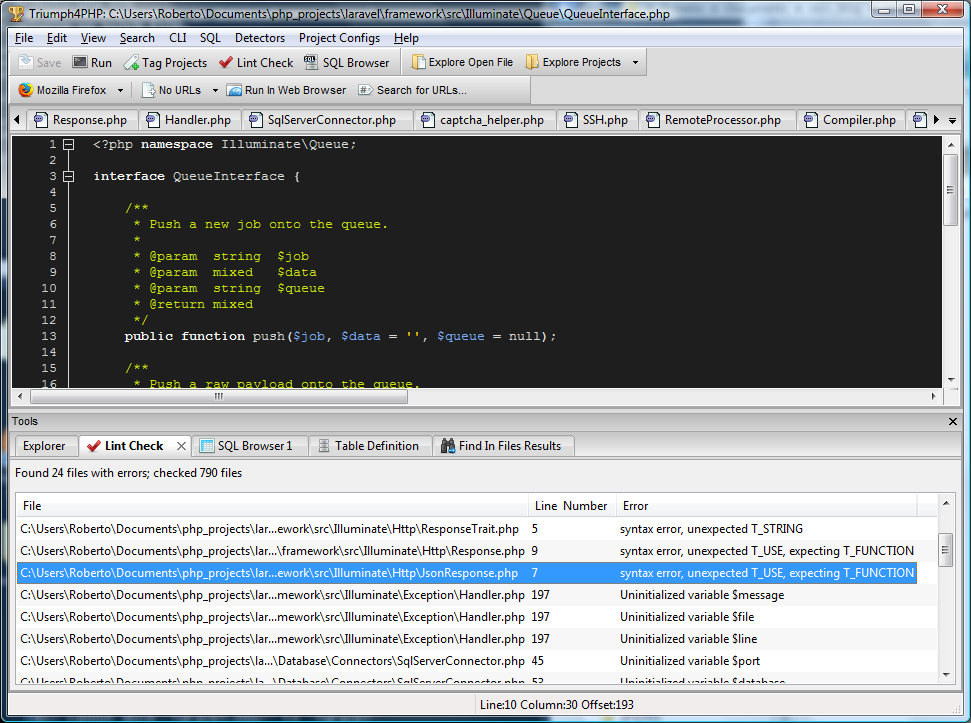Select the Uninitialized variable $port row

tap(467, 661)
